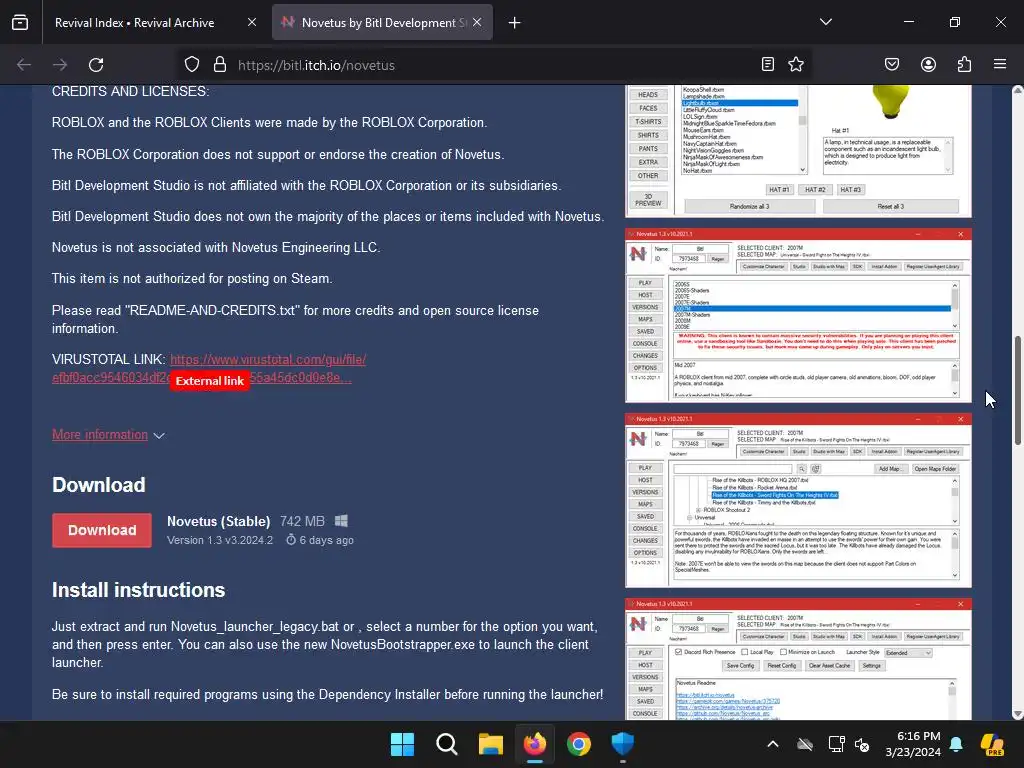The image size is (1024, 768).
Task: Open clock and date panel
Action: (x=913, y=744)
